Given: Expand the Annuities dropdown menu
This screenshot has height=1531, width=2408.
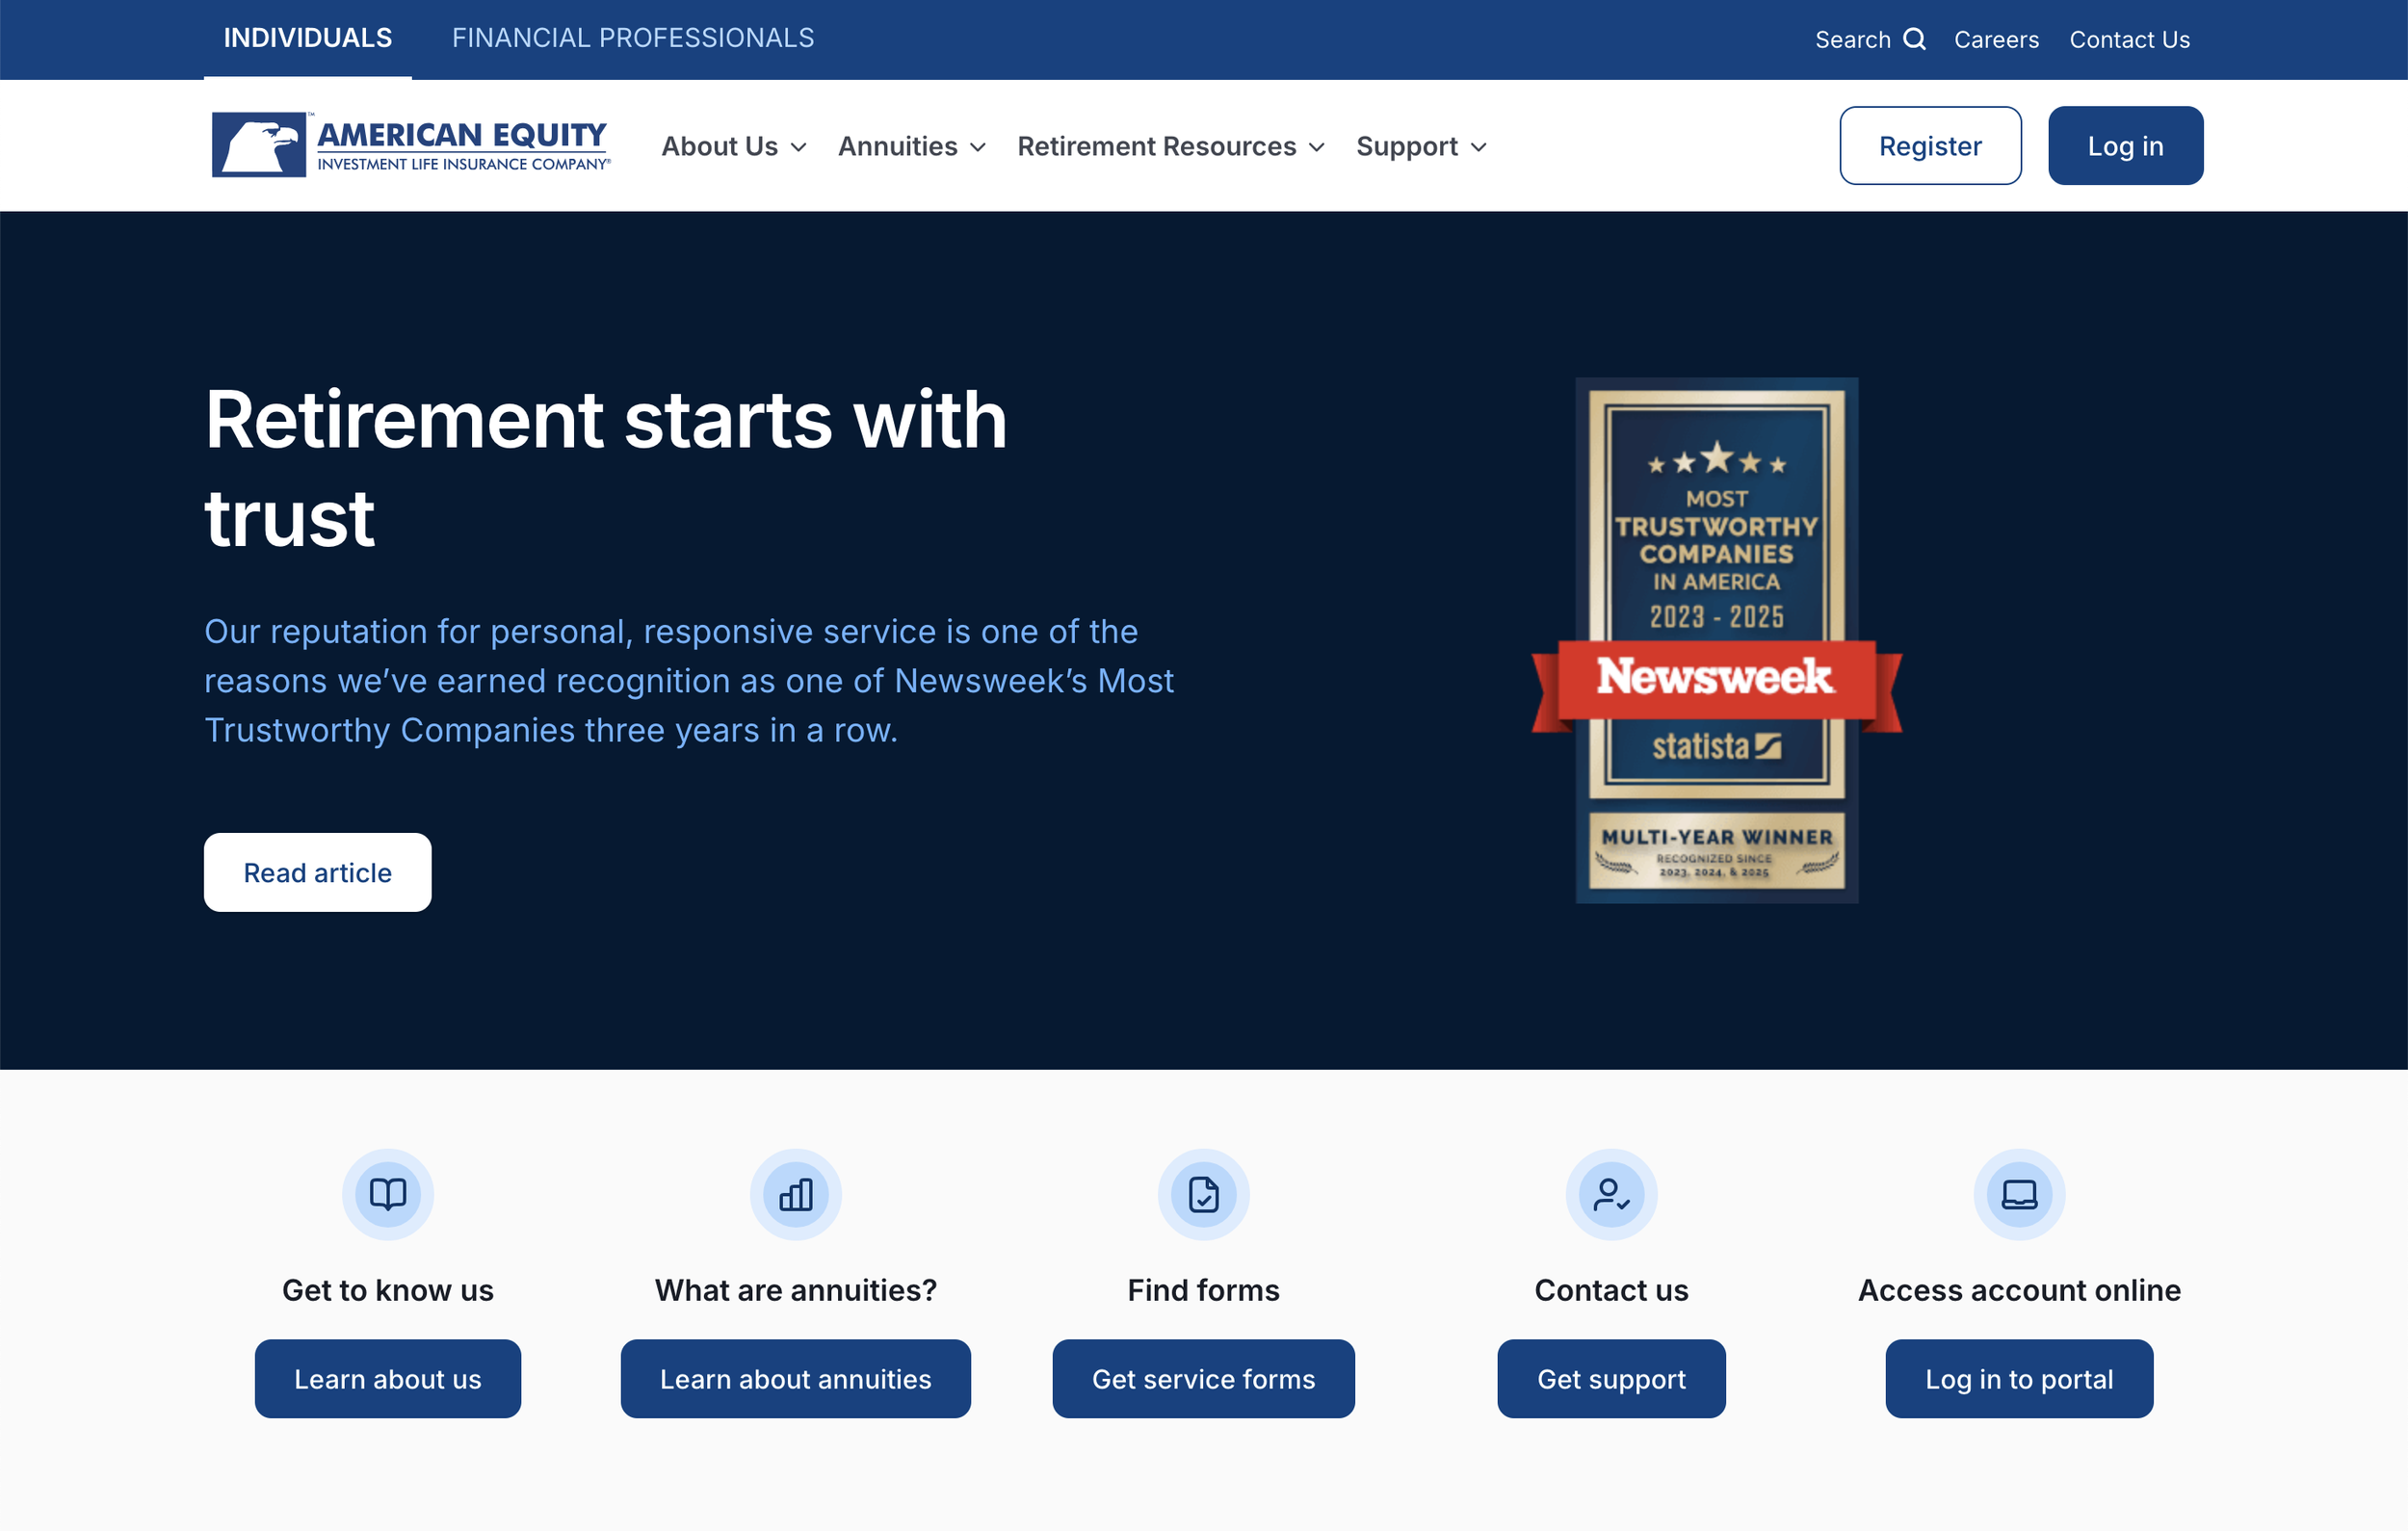Looking at the screenshot, I should tap(912, 147).
